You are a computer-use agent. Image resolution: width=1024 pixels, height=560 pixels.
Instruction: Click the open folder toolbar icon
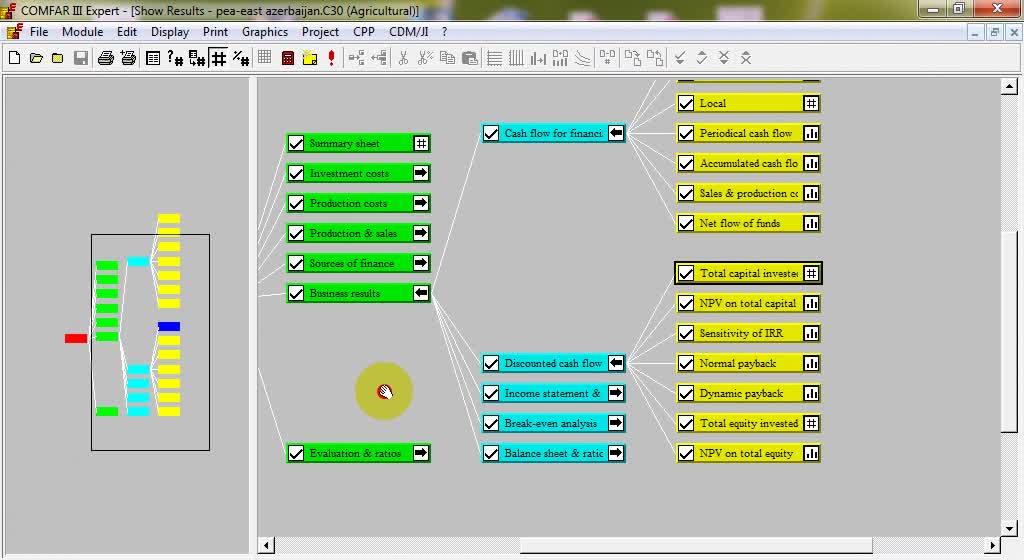[36, 58]
